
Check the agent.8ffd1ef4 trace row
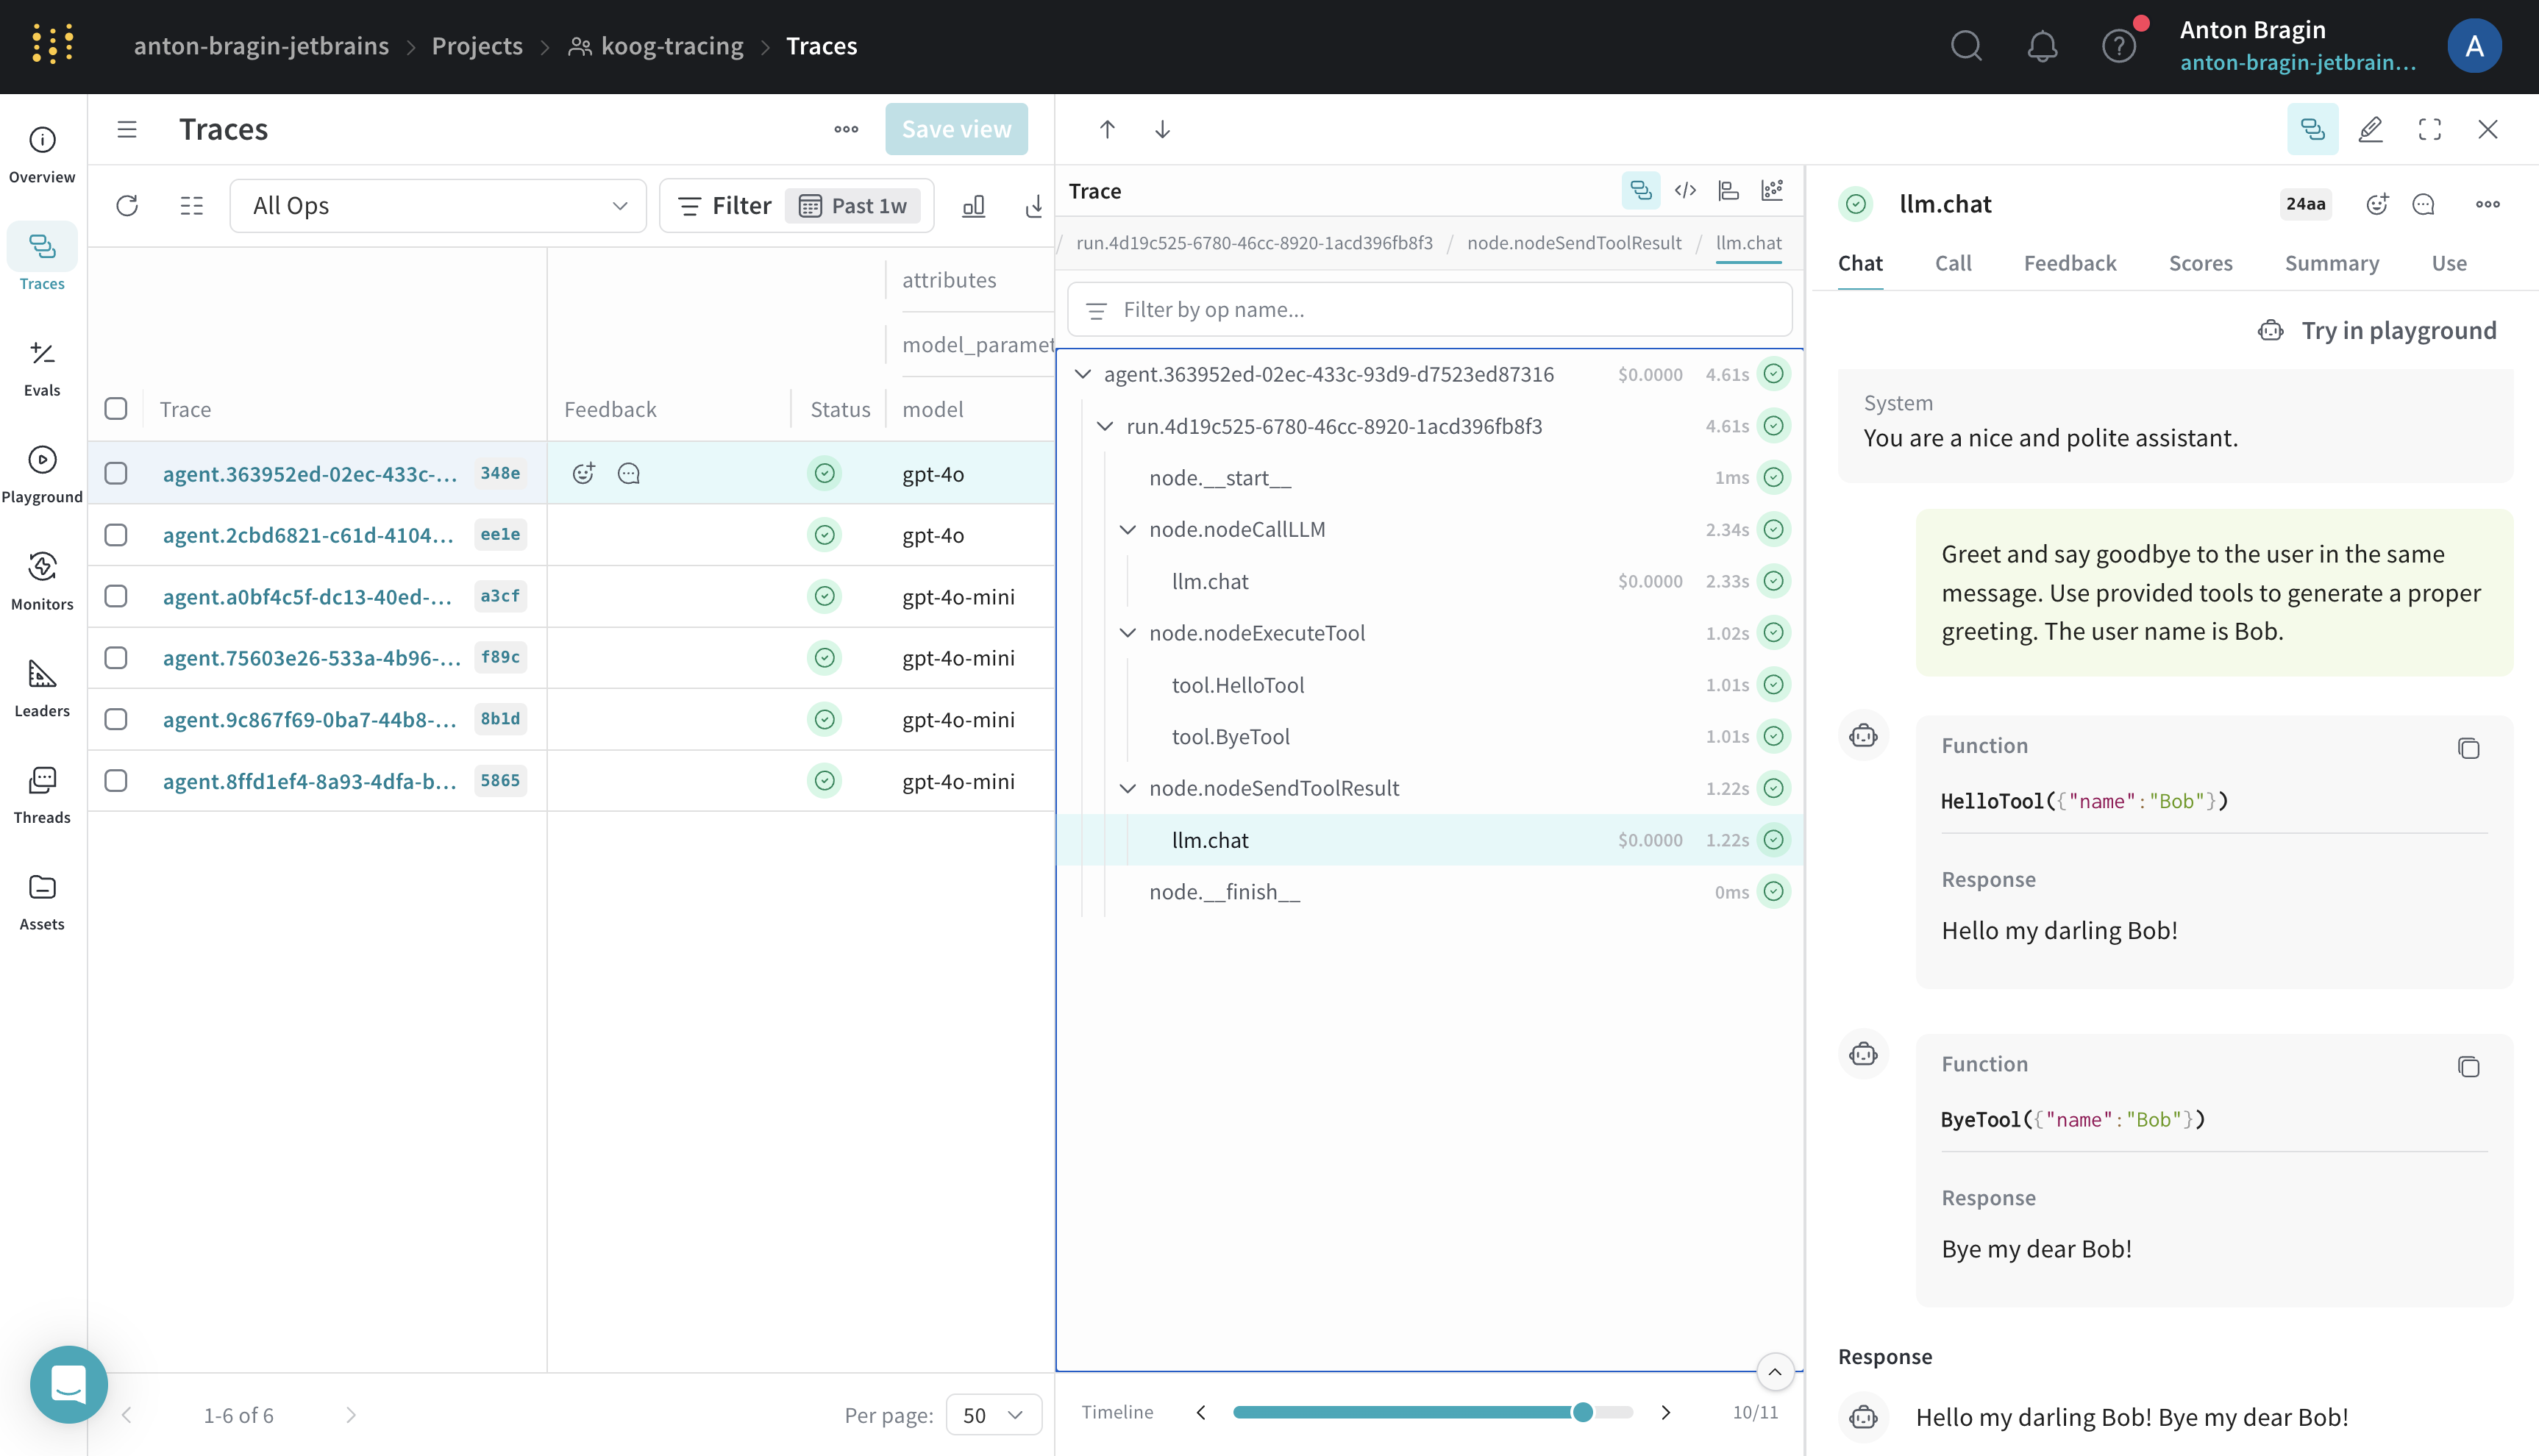pyautogui.click(x=116, y=781)
